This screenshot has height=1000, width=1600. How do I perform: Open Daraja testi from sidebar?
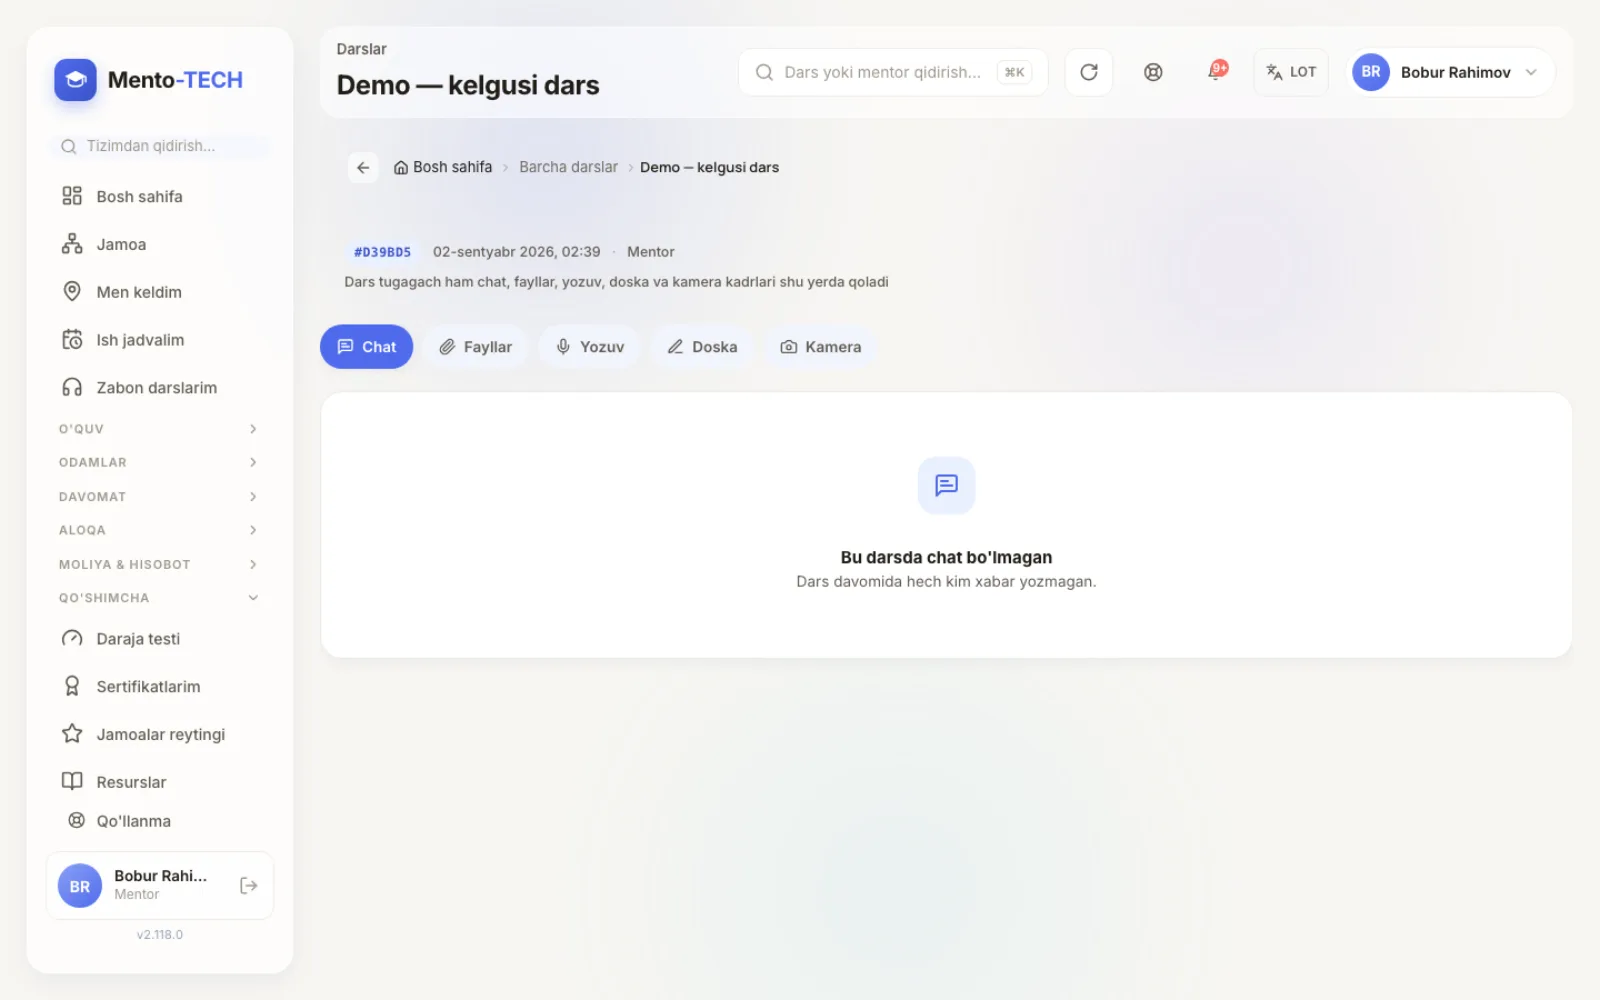pos(160,639)
